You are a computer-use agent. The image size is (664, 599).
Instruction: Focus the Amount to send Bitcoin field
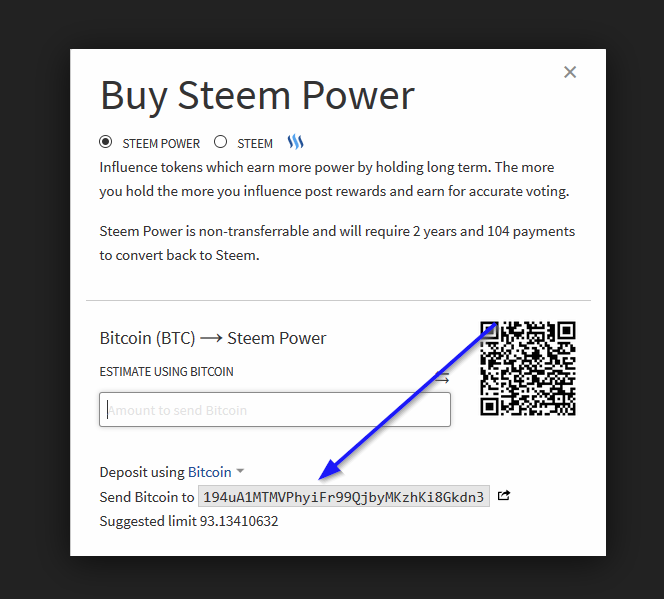click(x=275, y=410)
